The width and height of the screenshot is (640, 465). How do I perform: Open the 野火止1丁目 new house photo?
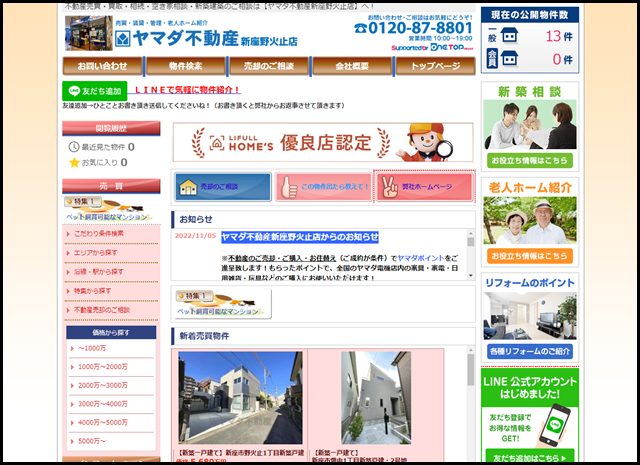(x=241, y=398)
